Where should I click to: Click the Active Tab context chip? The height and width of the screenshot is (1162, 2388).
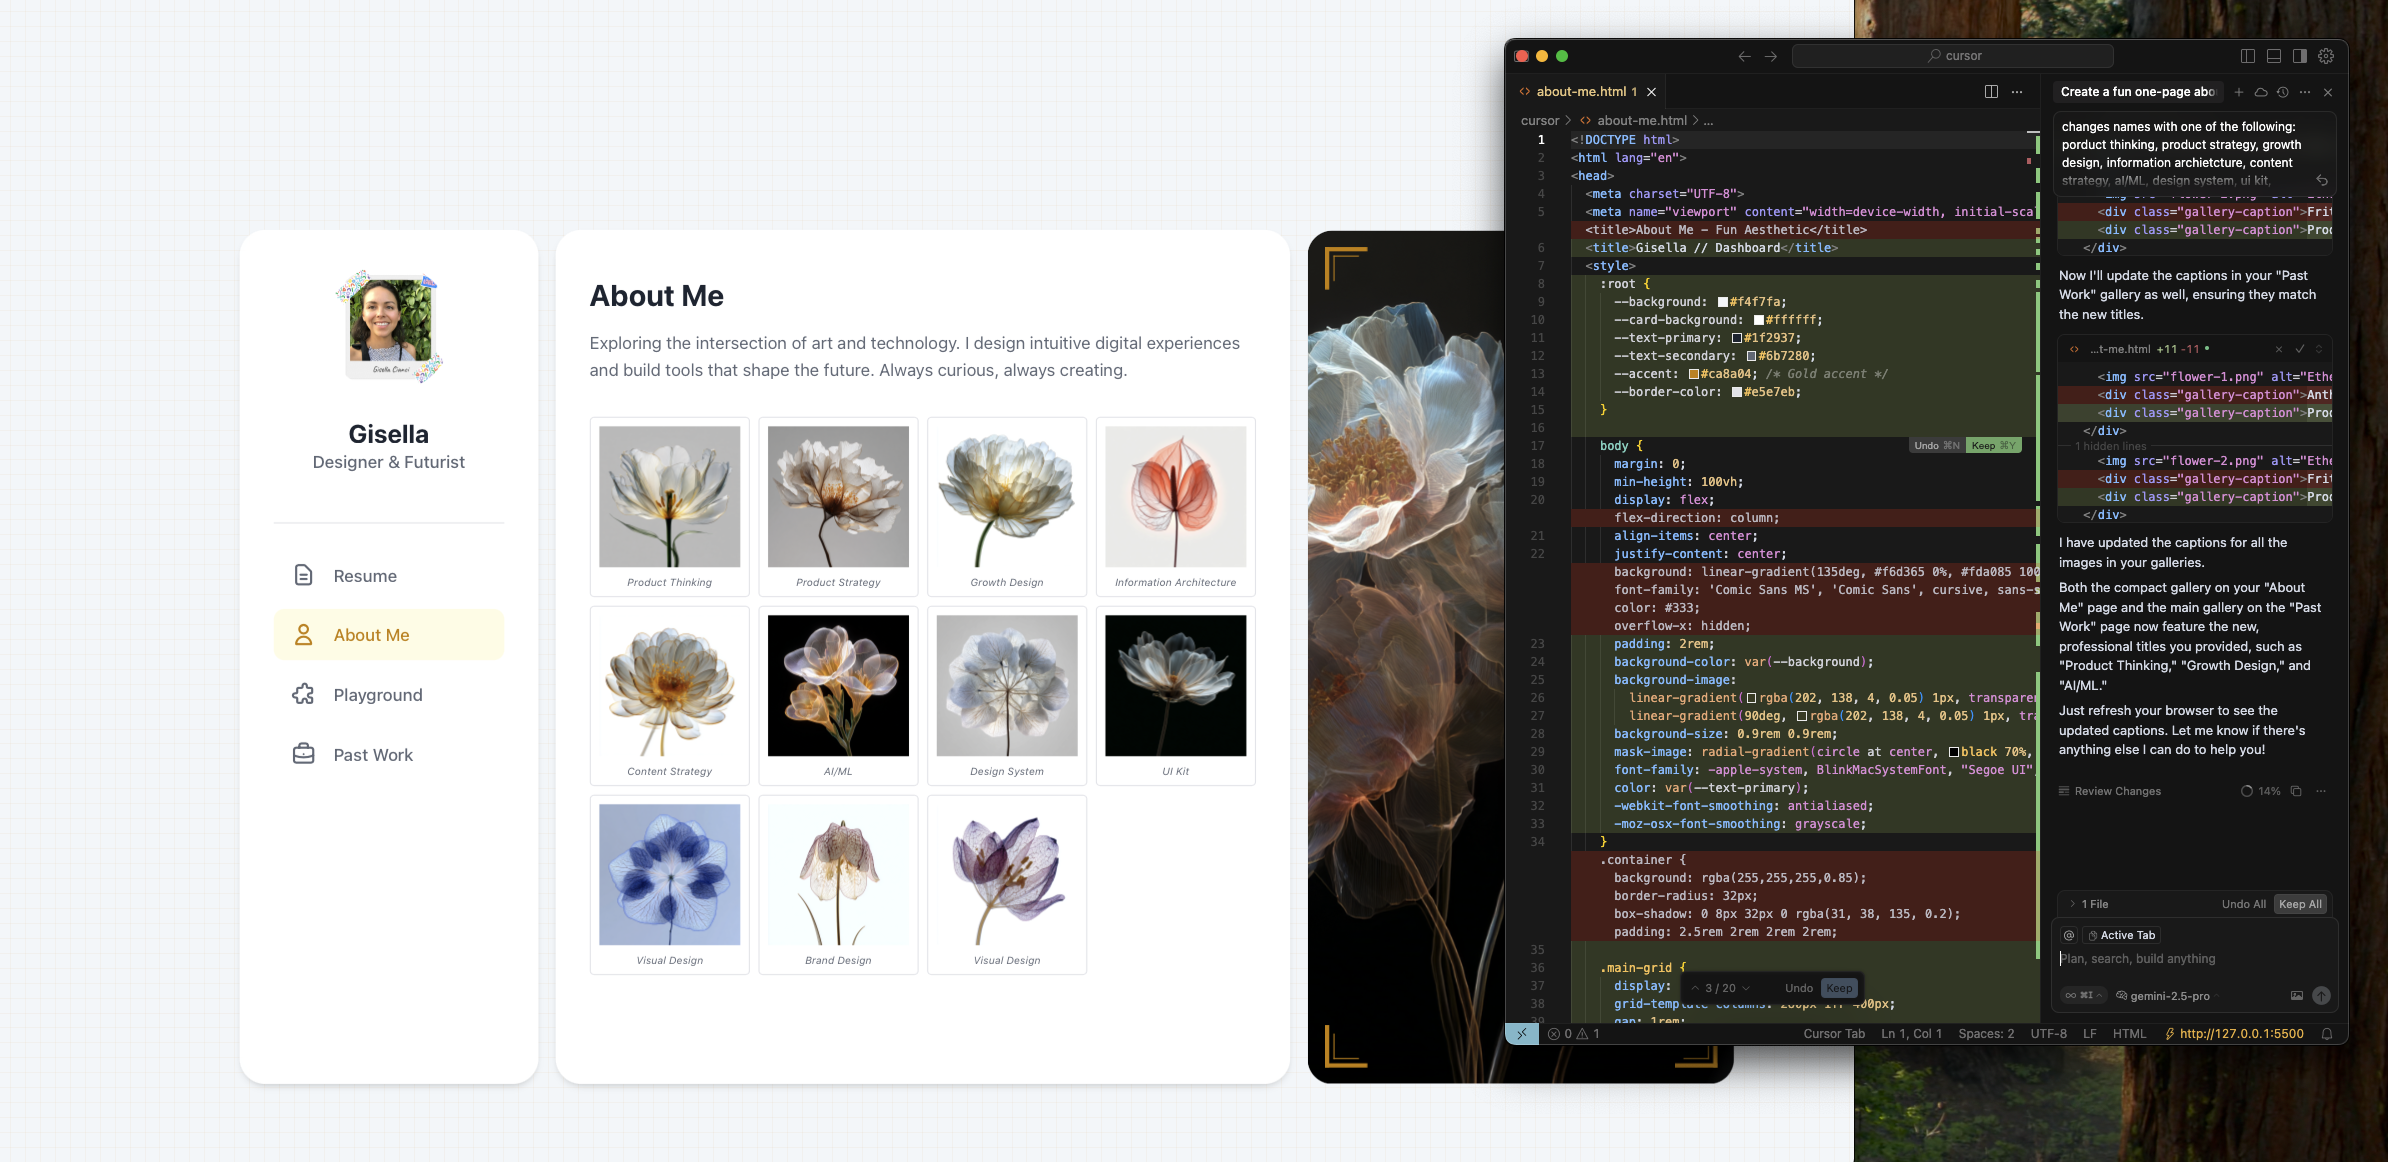click(2121, 935)
